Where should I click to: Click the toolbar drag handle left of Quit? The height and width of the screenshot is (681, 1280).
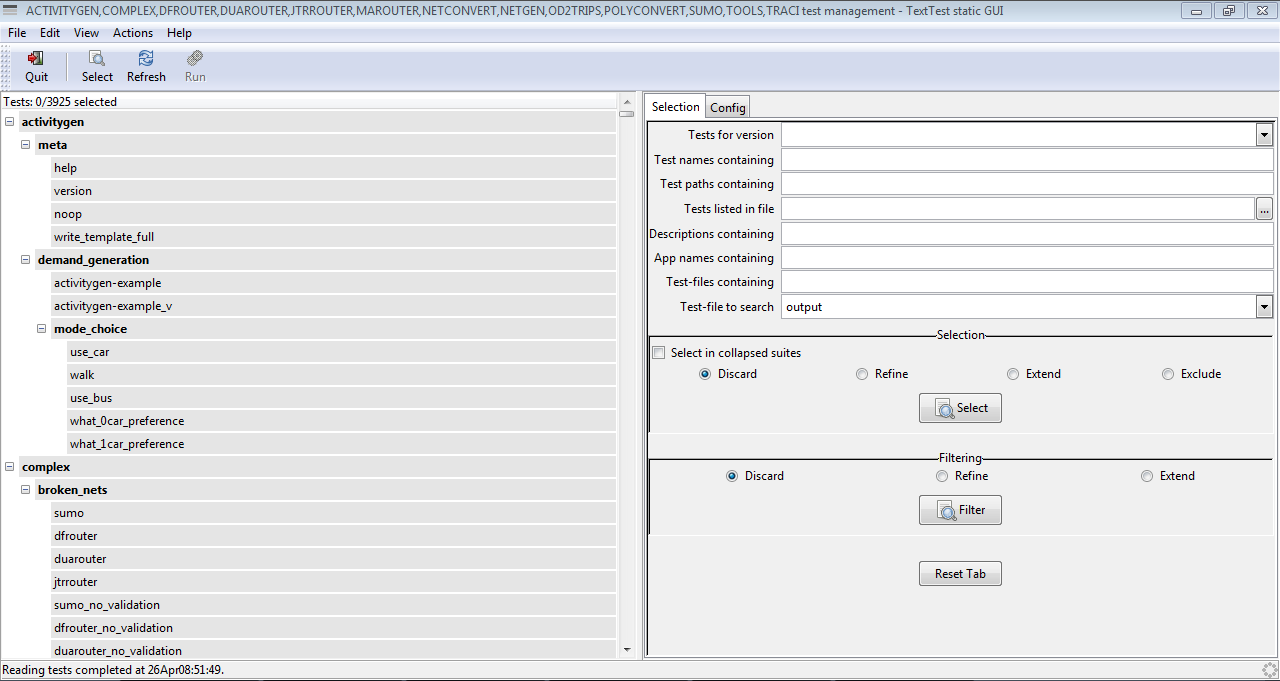[x=7, y=67]
